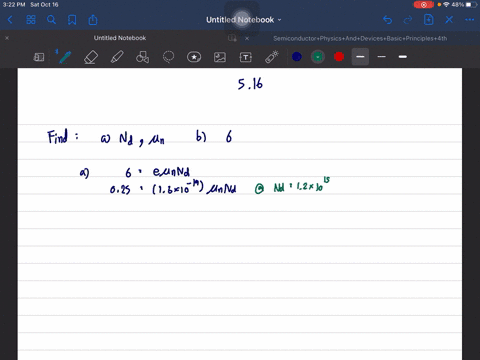Switch to the Untitled Notebook tab
Image resolution: width=480 pixels, height=360 pixels.
(120, 38)
